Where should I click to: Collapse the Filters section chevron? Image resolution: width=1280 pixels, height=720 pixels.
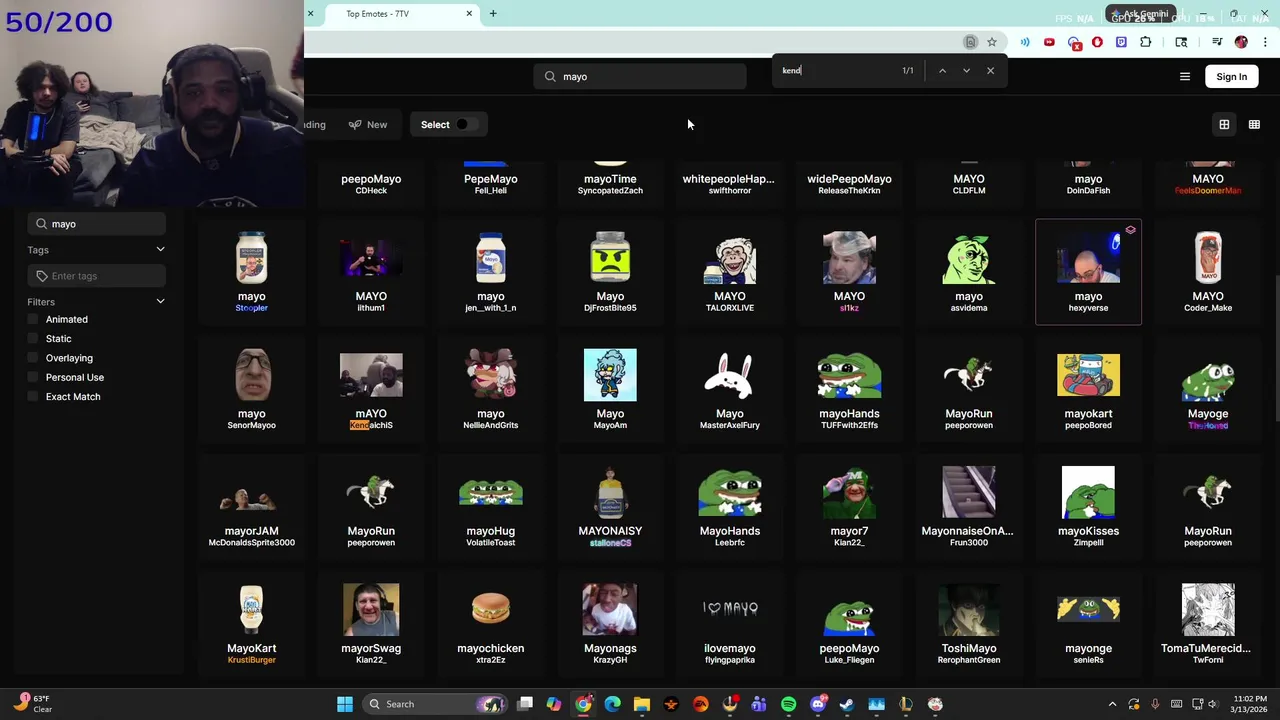[160, 302]
